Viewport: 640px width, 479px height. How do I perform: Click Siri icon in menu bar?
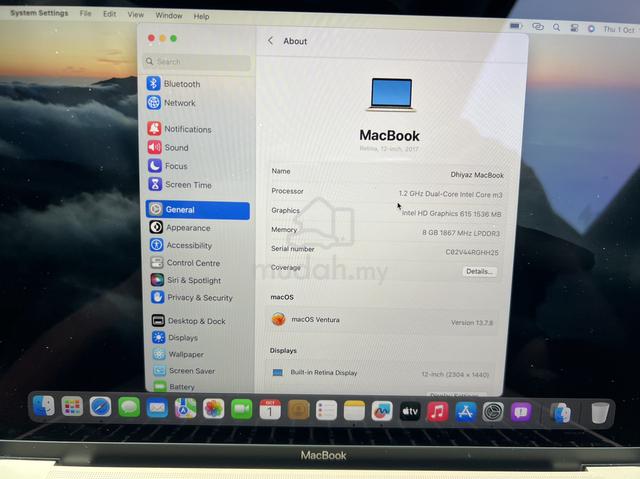[591, 29]
